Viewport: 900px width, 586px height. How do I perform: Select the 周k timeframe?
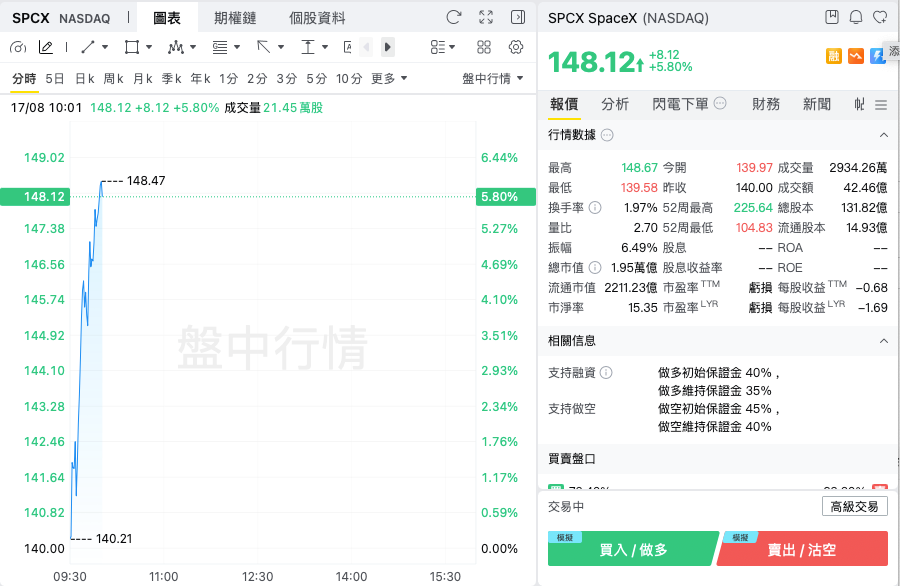(113, 78)
